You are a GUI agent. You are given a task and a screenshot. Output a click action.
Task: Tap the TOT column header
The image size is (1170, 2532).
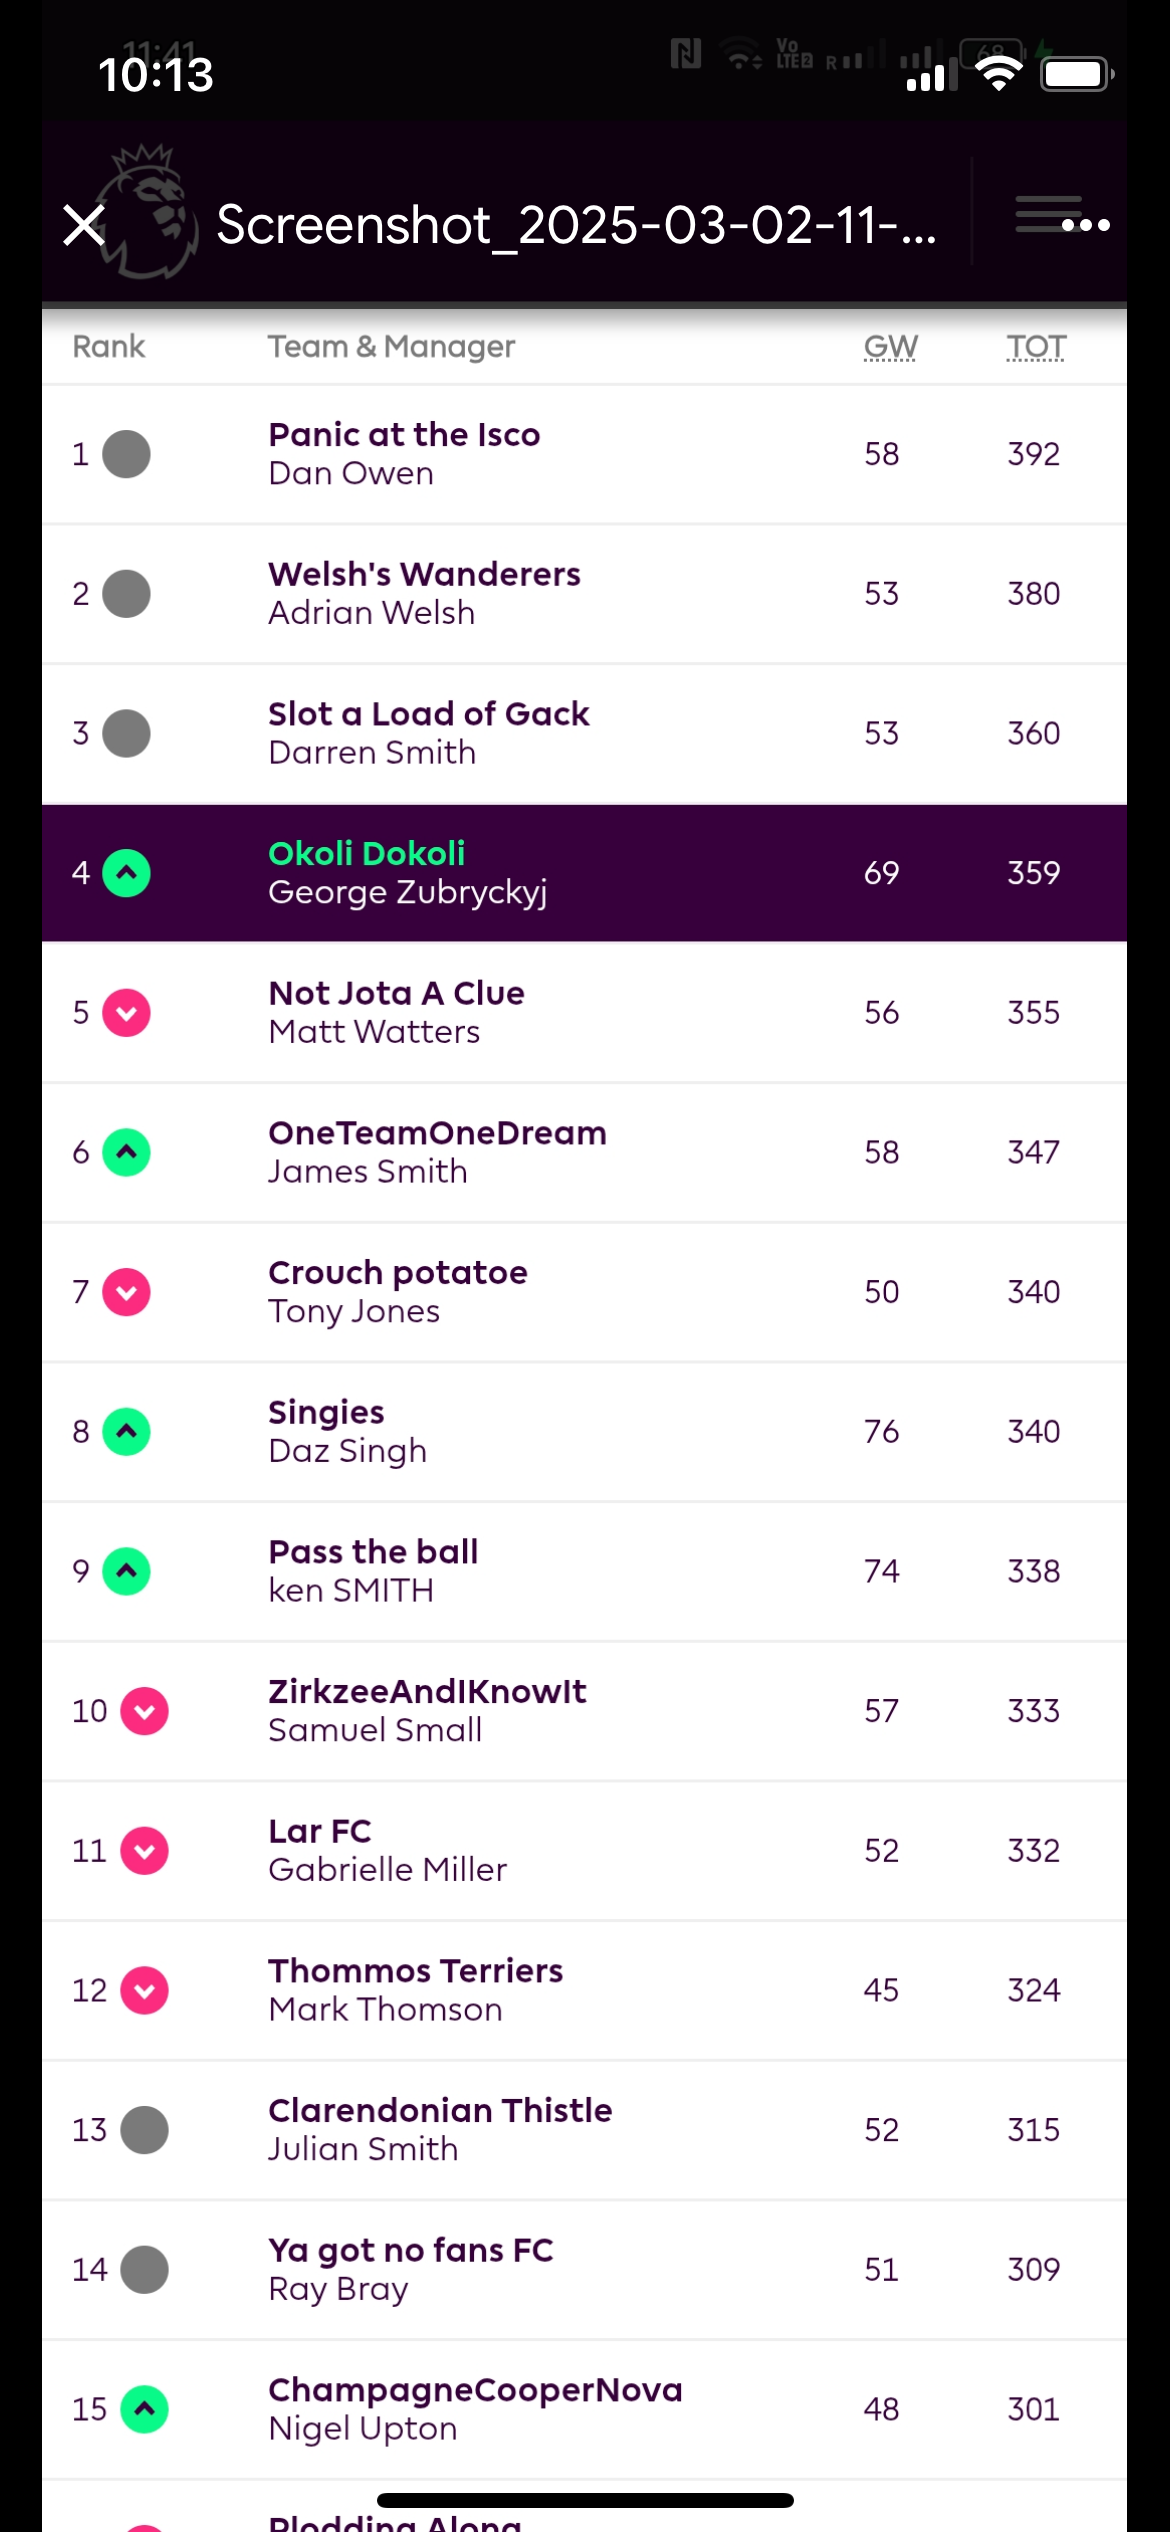[x=1035, y=347]
